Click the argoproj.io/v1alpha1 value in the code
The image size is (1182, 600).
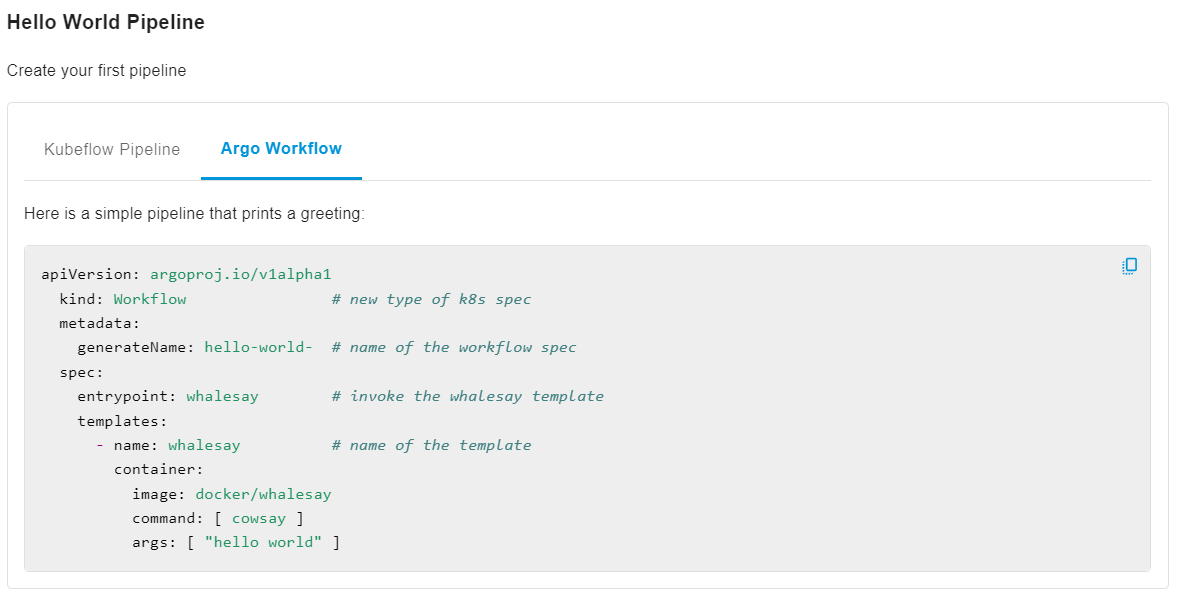(x=240, y=275)
